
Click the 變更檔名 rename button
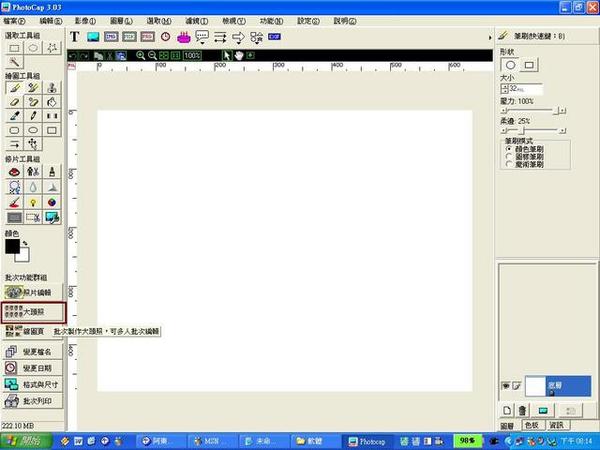coord(33,352)
